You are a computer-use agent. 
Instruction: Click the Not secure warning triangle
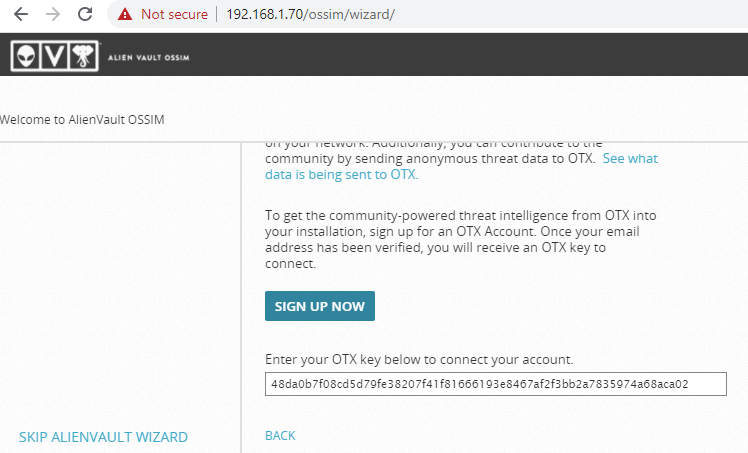coord(125,15)
